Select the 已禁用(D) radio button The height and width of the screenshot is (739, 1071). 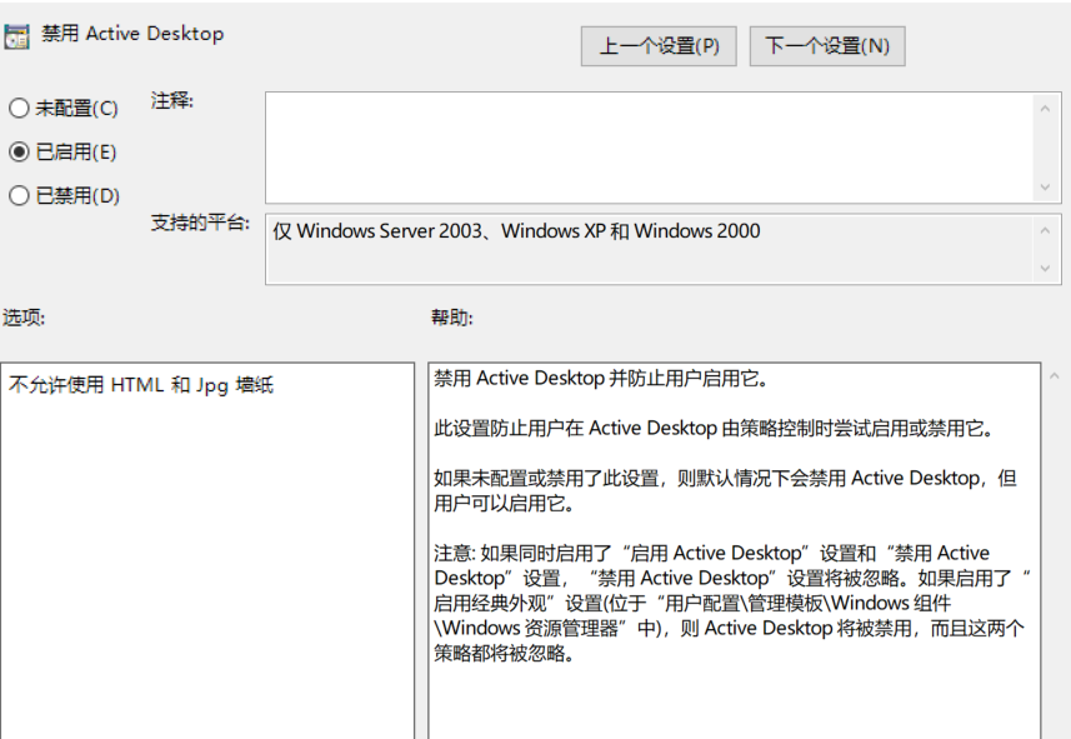19,196
